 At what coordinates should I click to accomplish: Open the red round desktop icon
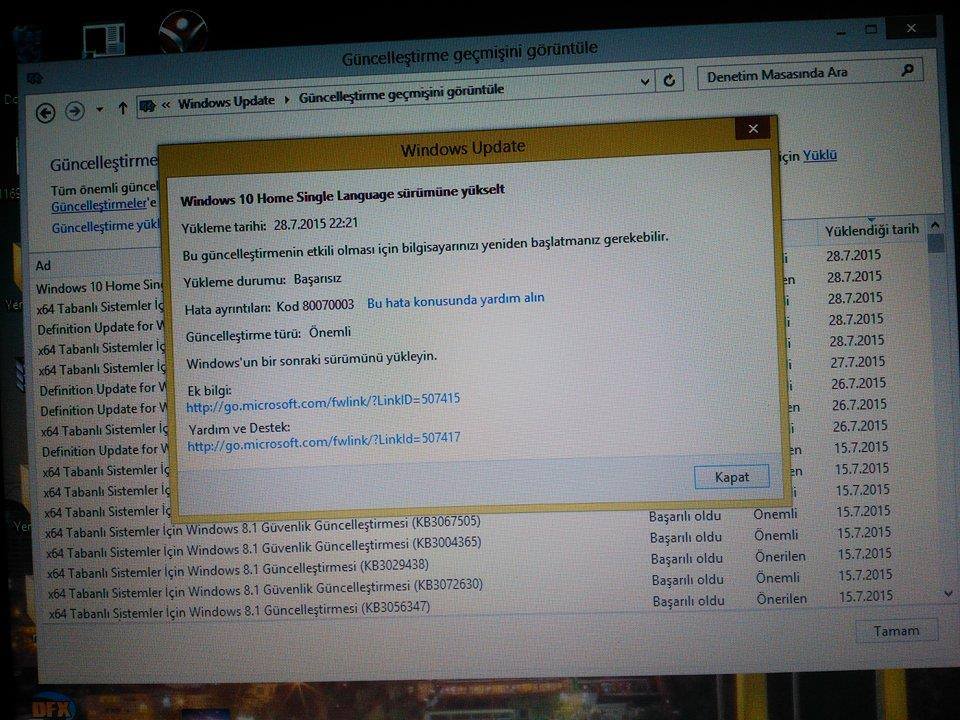(182, 32)
